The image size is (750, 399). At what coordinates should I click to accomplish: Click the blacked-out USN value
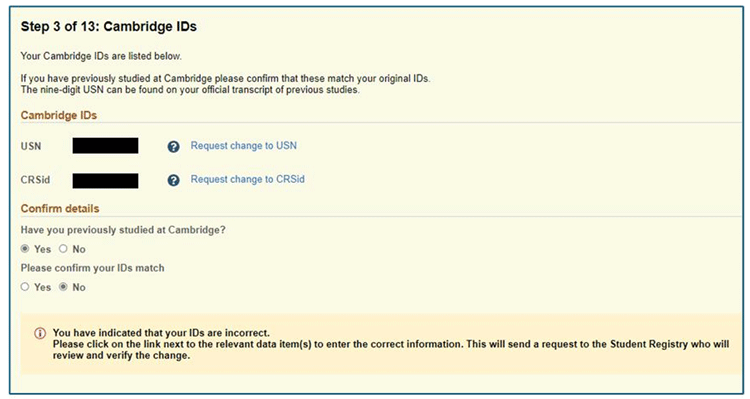pyautogui.click(x=105, y=145)
